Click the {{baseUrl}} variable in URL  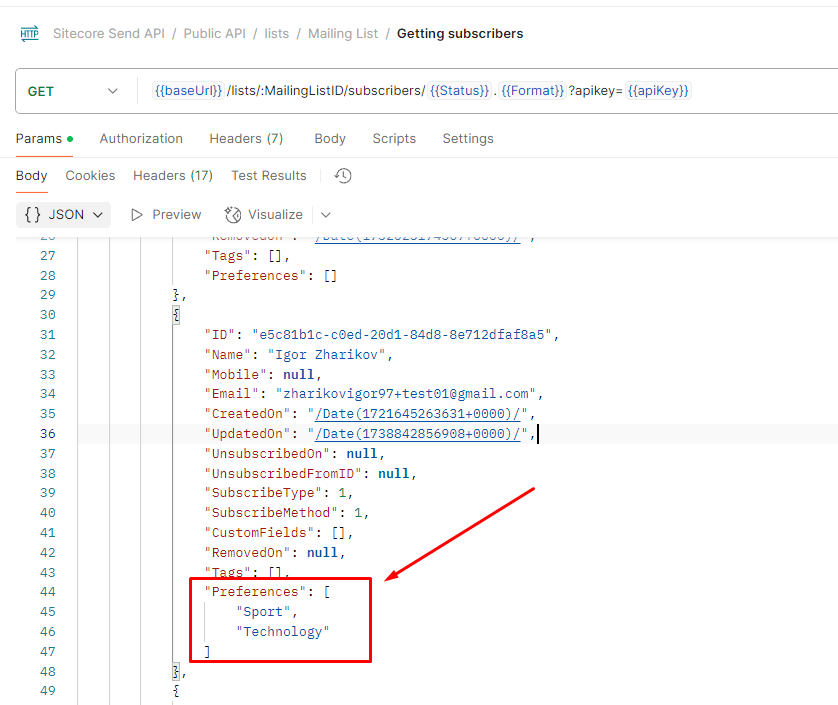click(188, 91)
